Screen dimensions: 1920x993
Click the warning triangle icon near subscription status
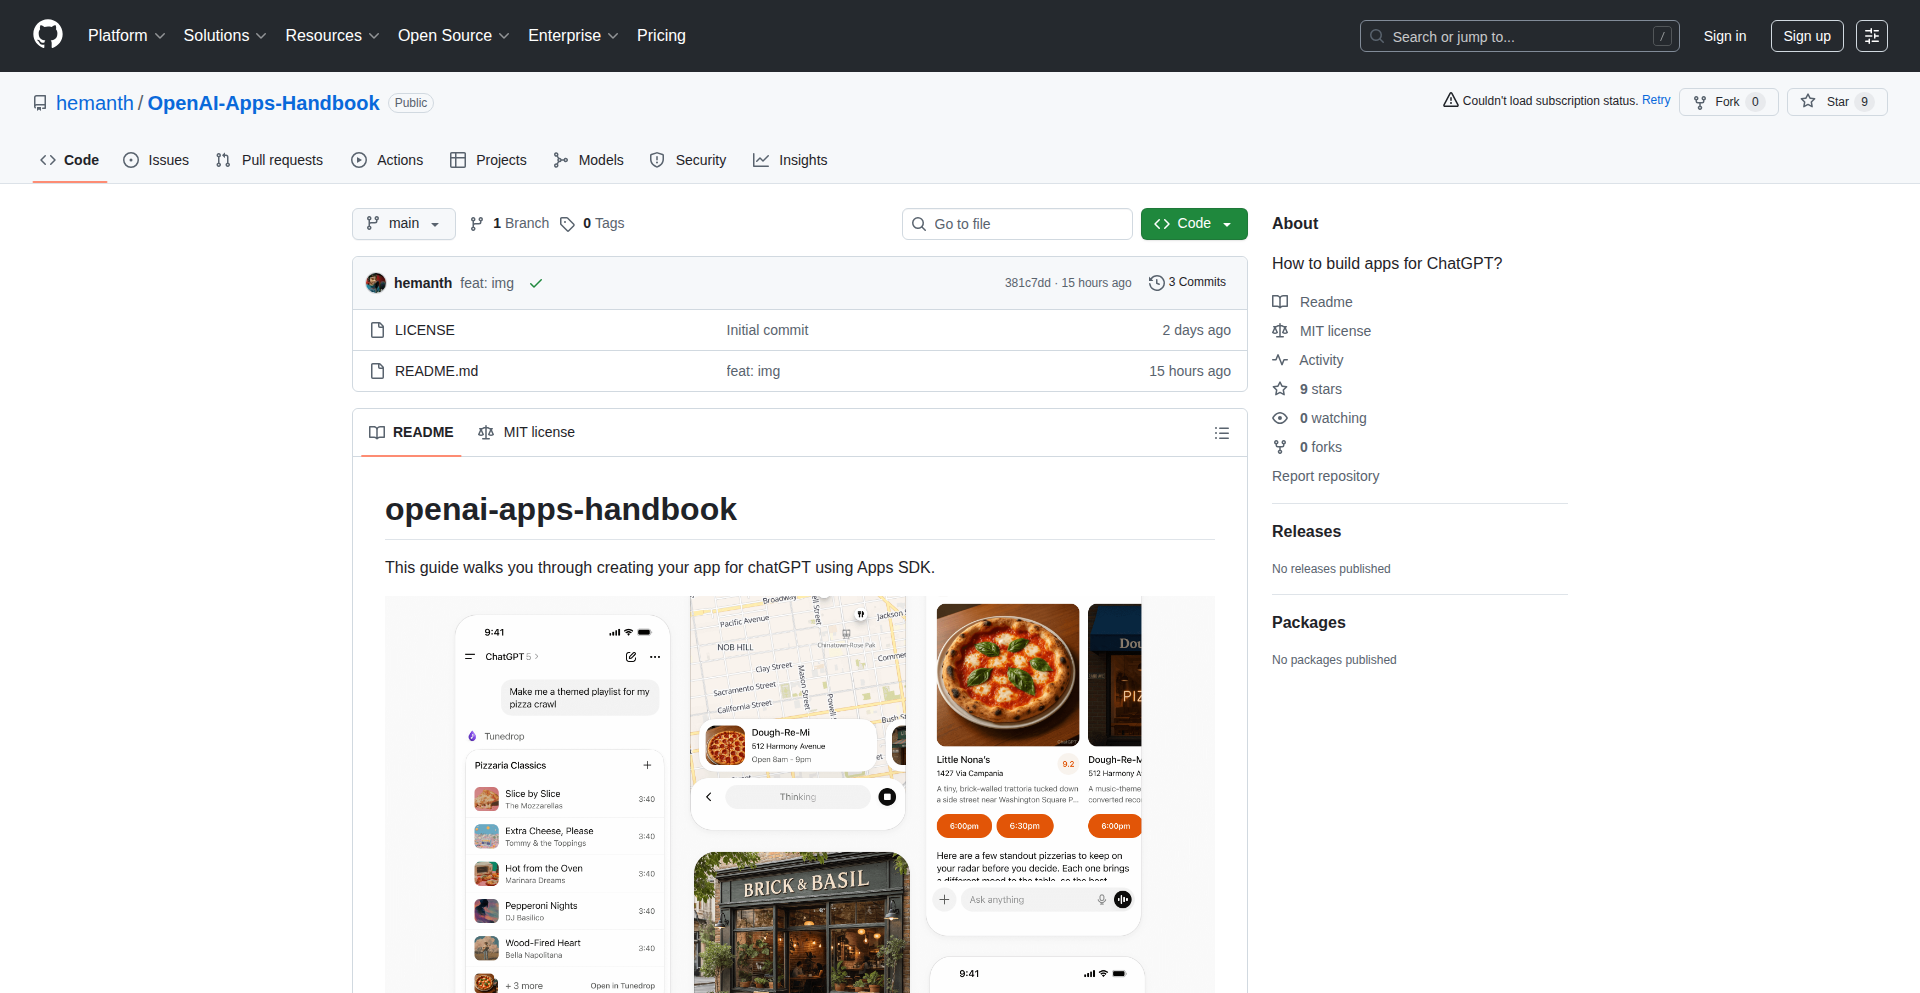click(x=1450, y=100)
